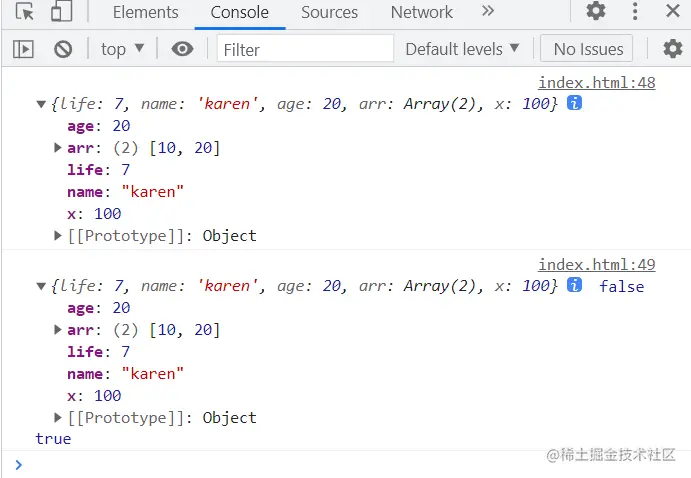Click the false value after second object
This screenshot has width=691, height=478.
coord(621,286)
